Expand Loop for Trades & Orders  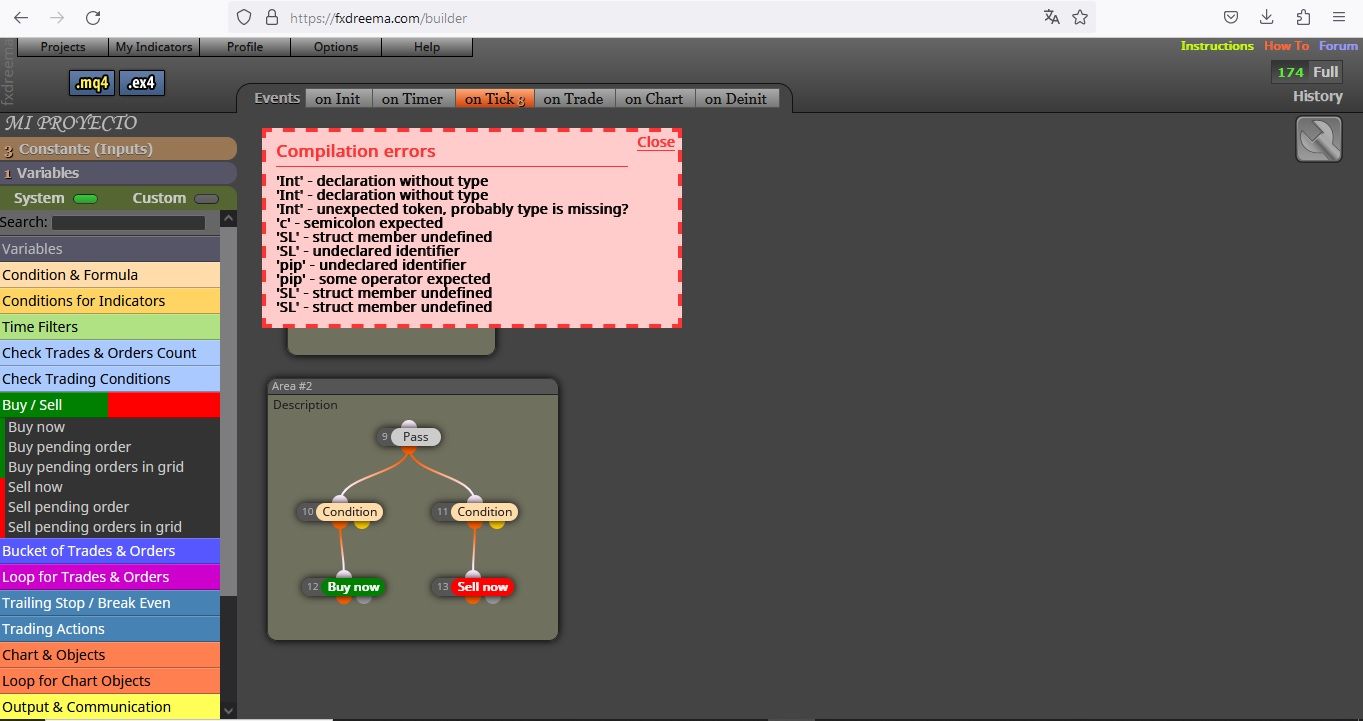click(110, 577)
